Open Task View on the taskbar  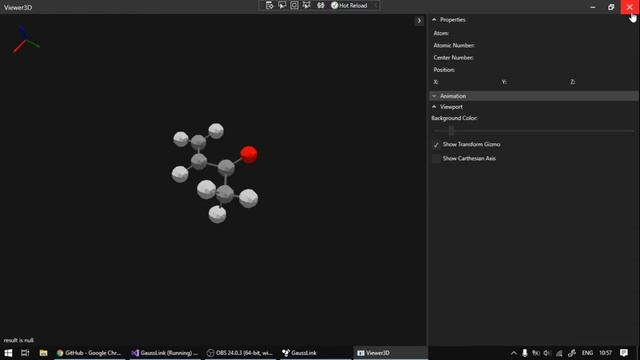coord(25,353)
